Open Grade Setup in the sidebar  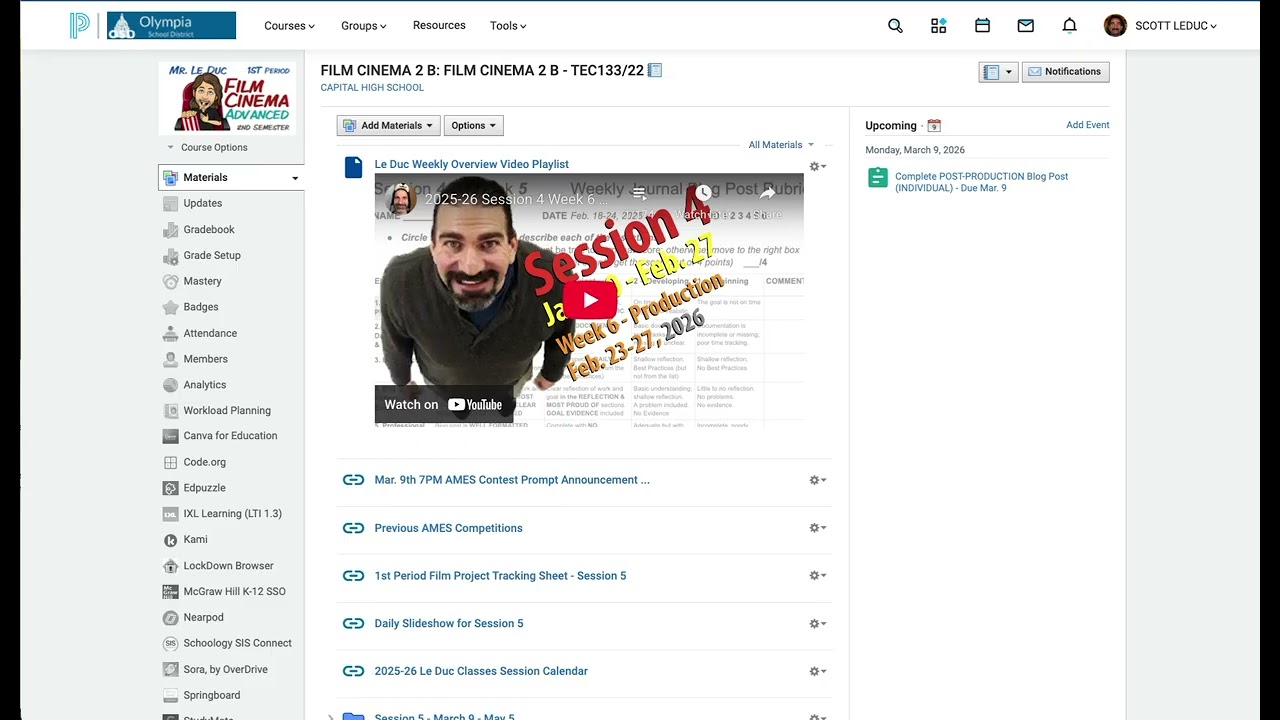tap(212, 255)
